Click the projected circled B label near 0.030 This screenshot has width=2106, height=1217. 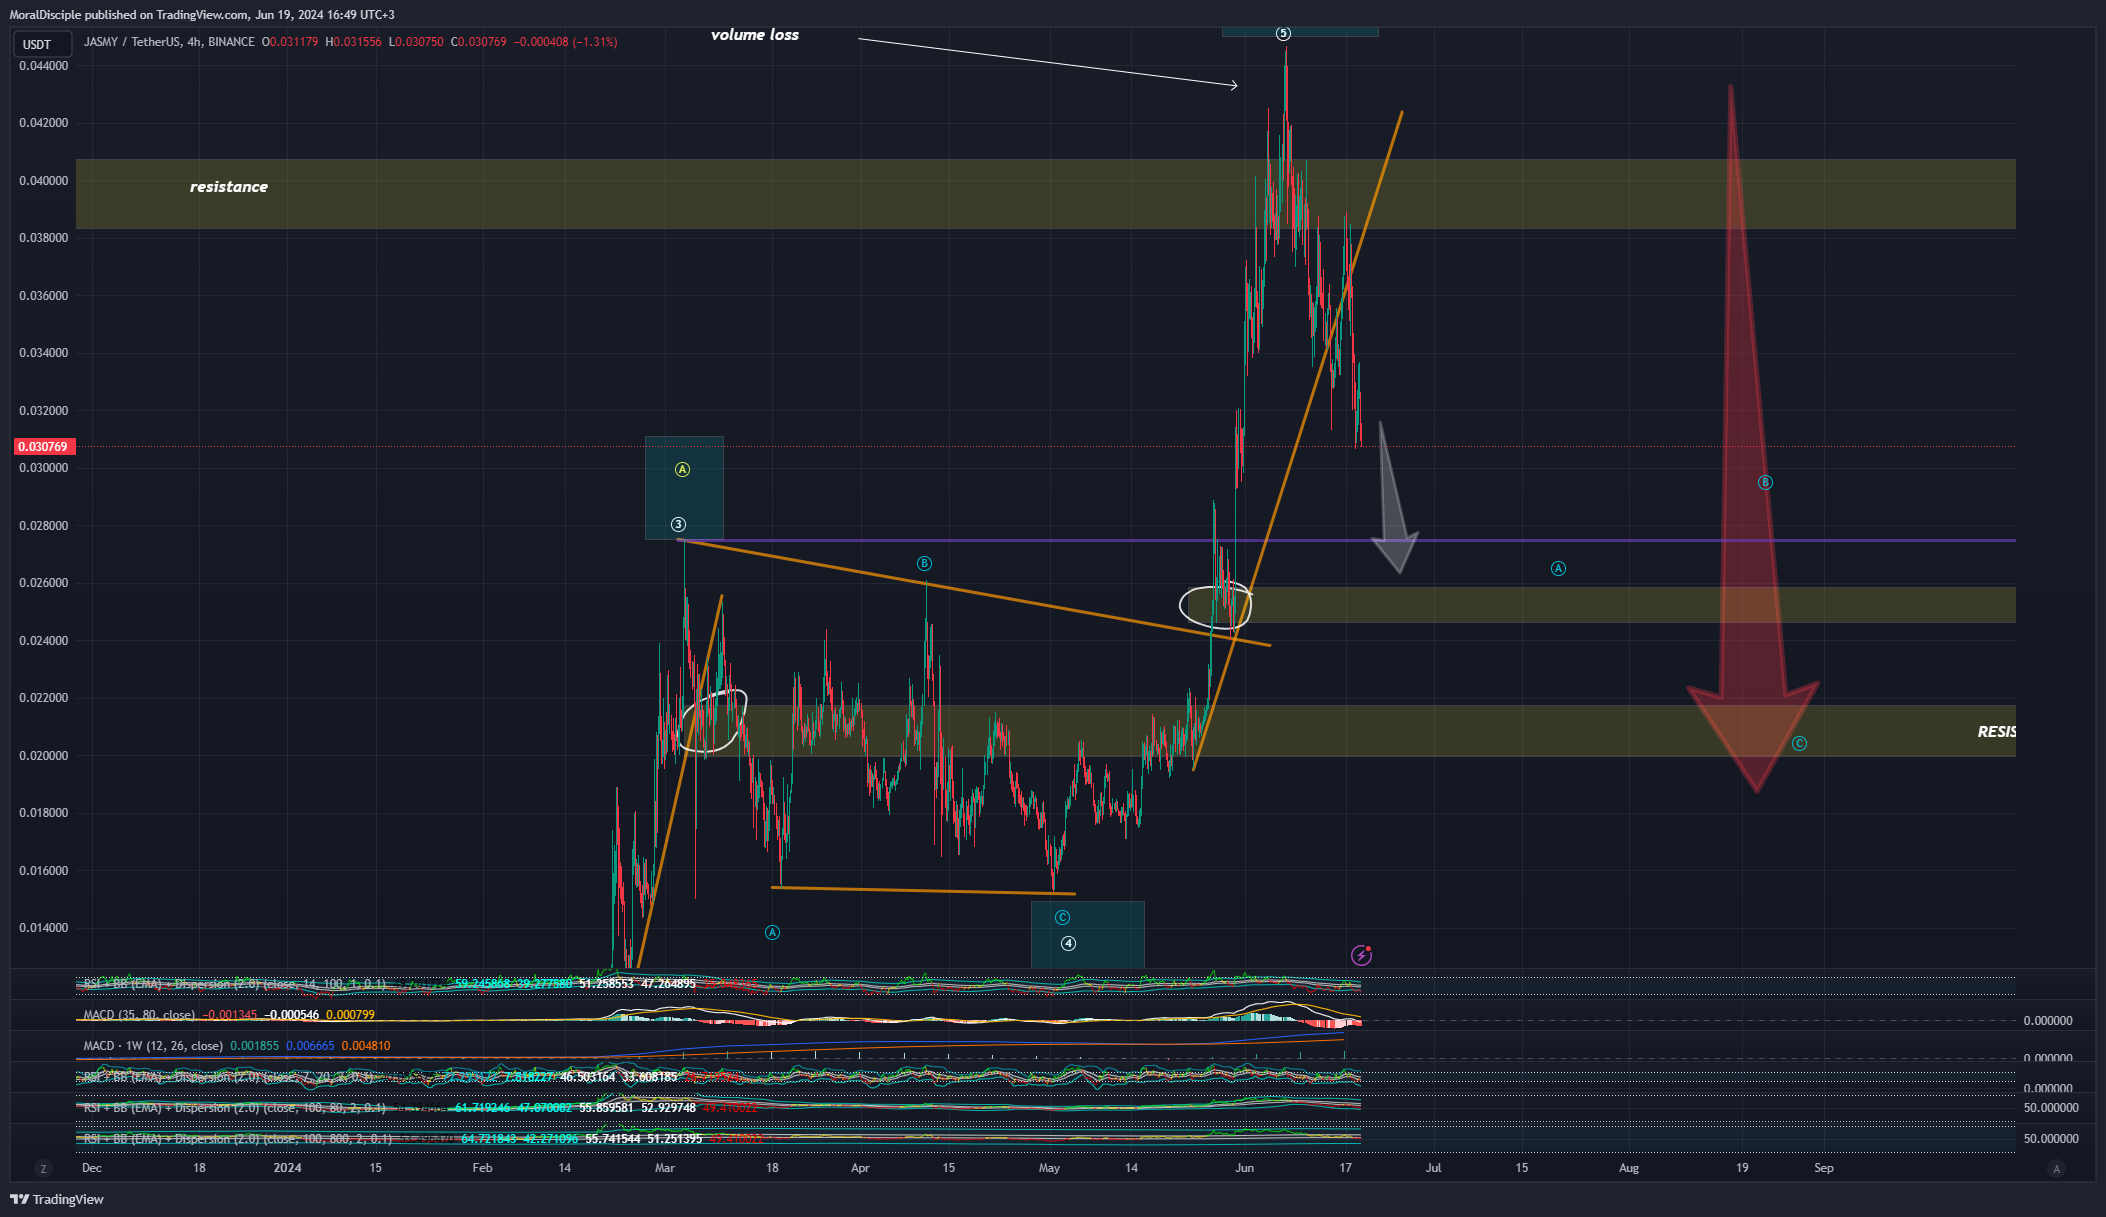tap(1765, 482)
